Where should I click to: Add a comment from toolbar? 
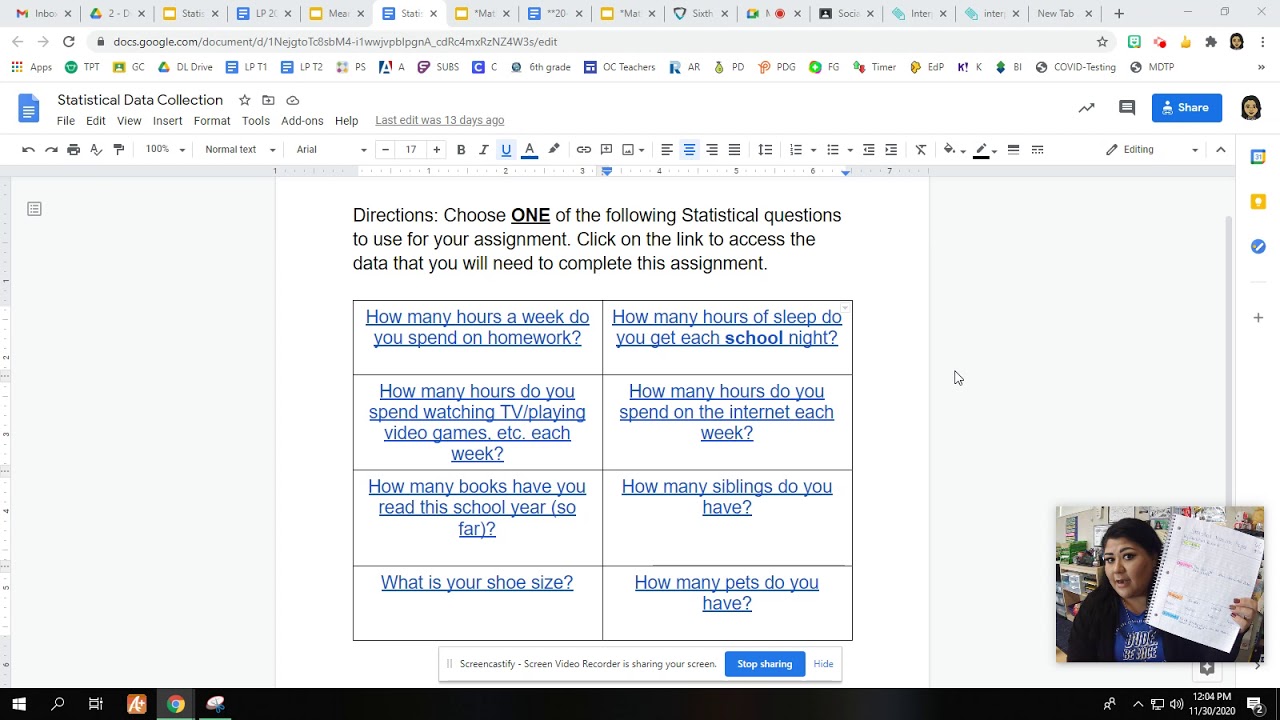[606, 150]
